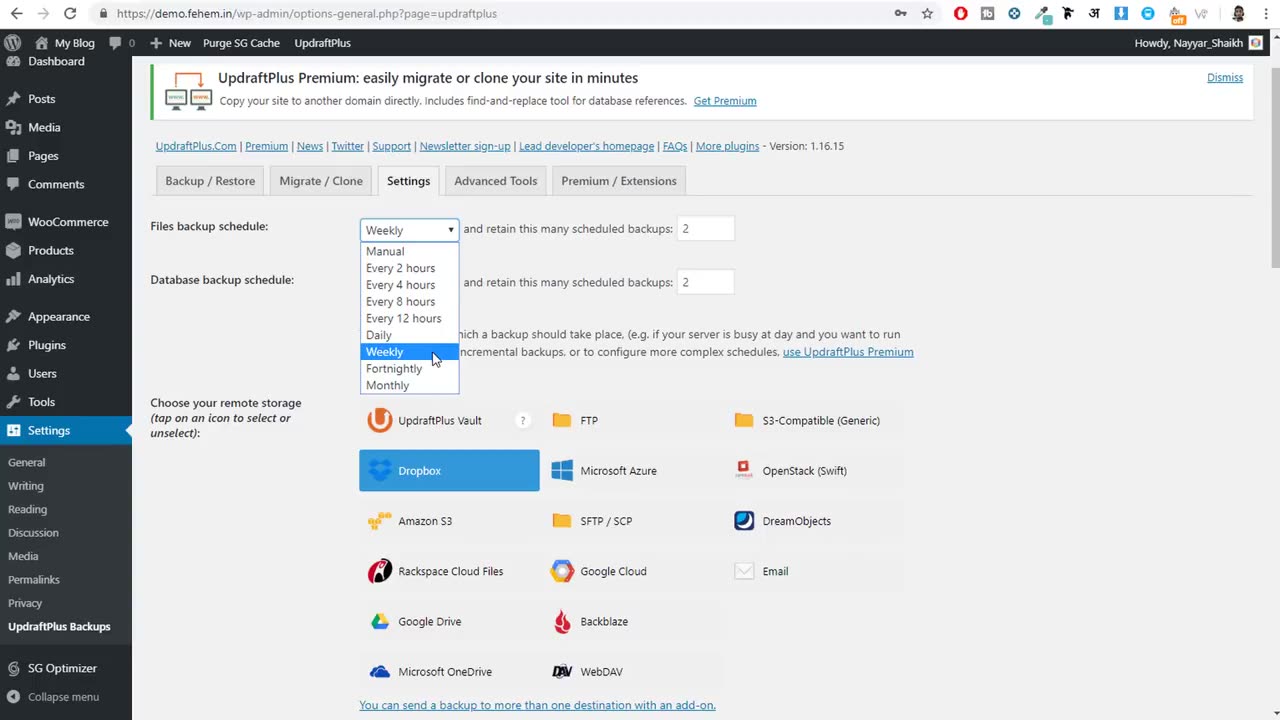Switch to the Backup / Restore tab
This screenshot has width=1280, height=720.
pyautogui.click(x=210, y=181)
